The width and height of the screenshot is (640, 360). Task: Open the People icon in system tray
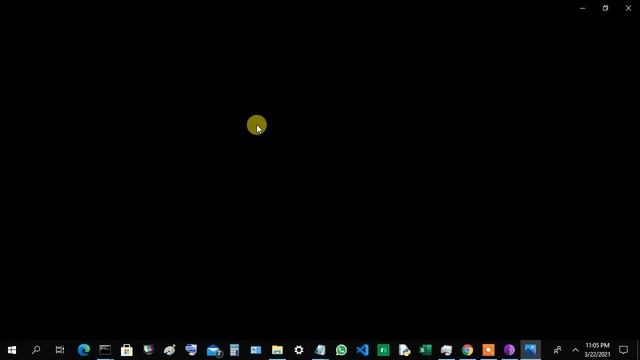pos(557,350)
